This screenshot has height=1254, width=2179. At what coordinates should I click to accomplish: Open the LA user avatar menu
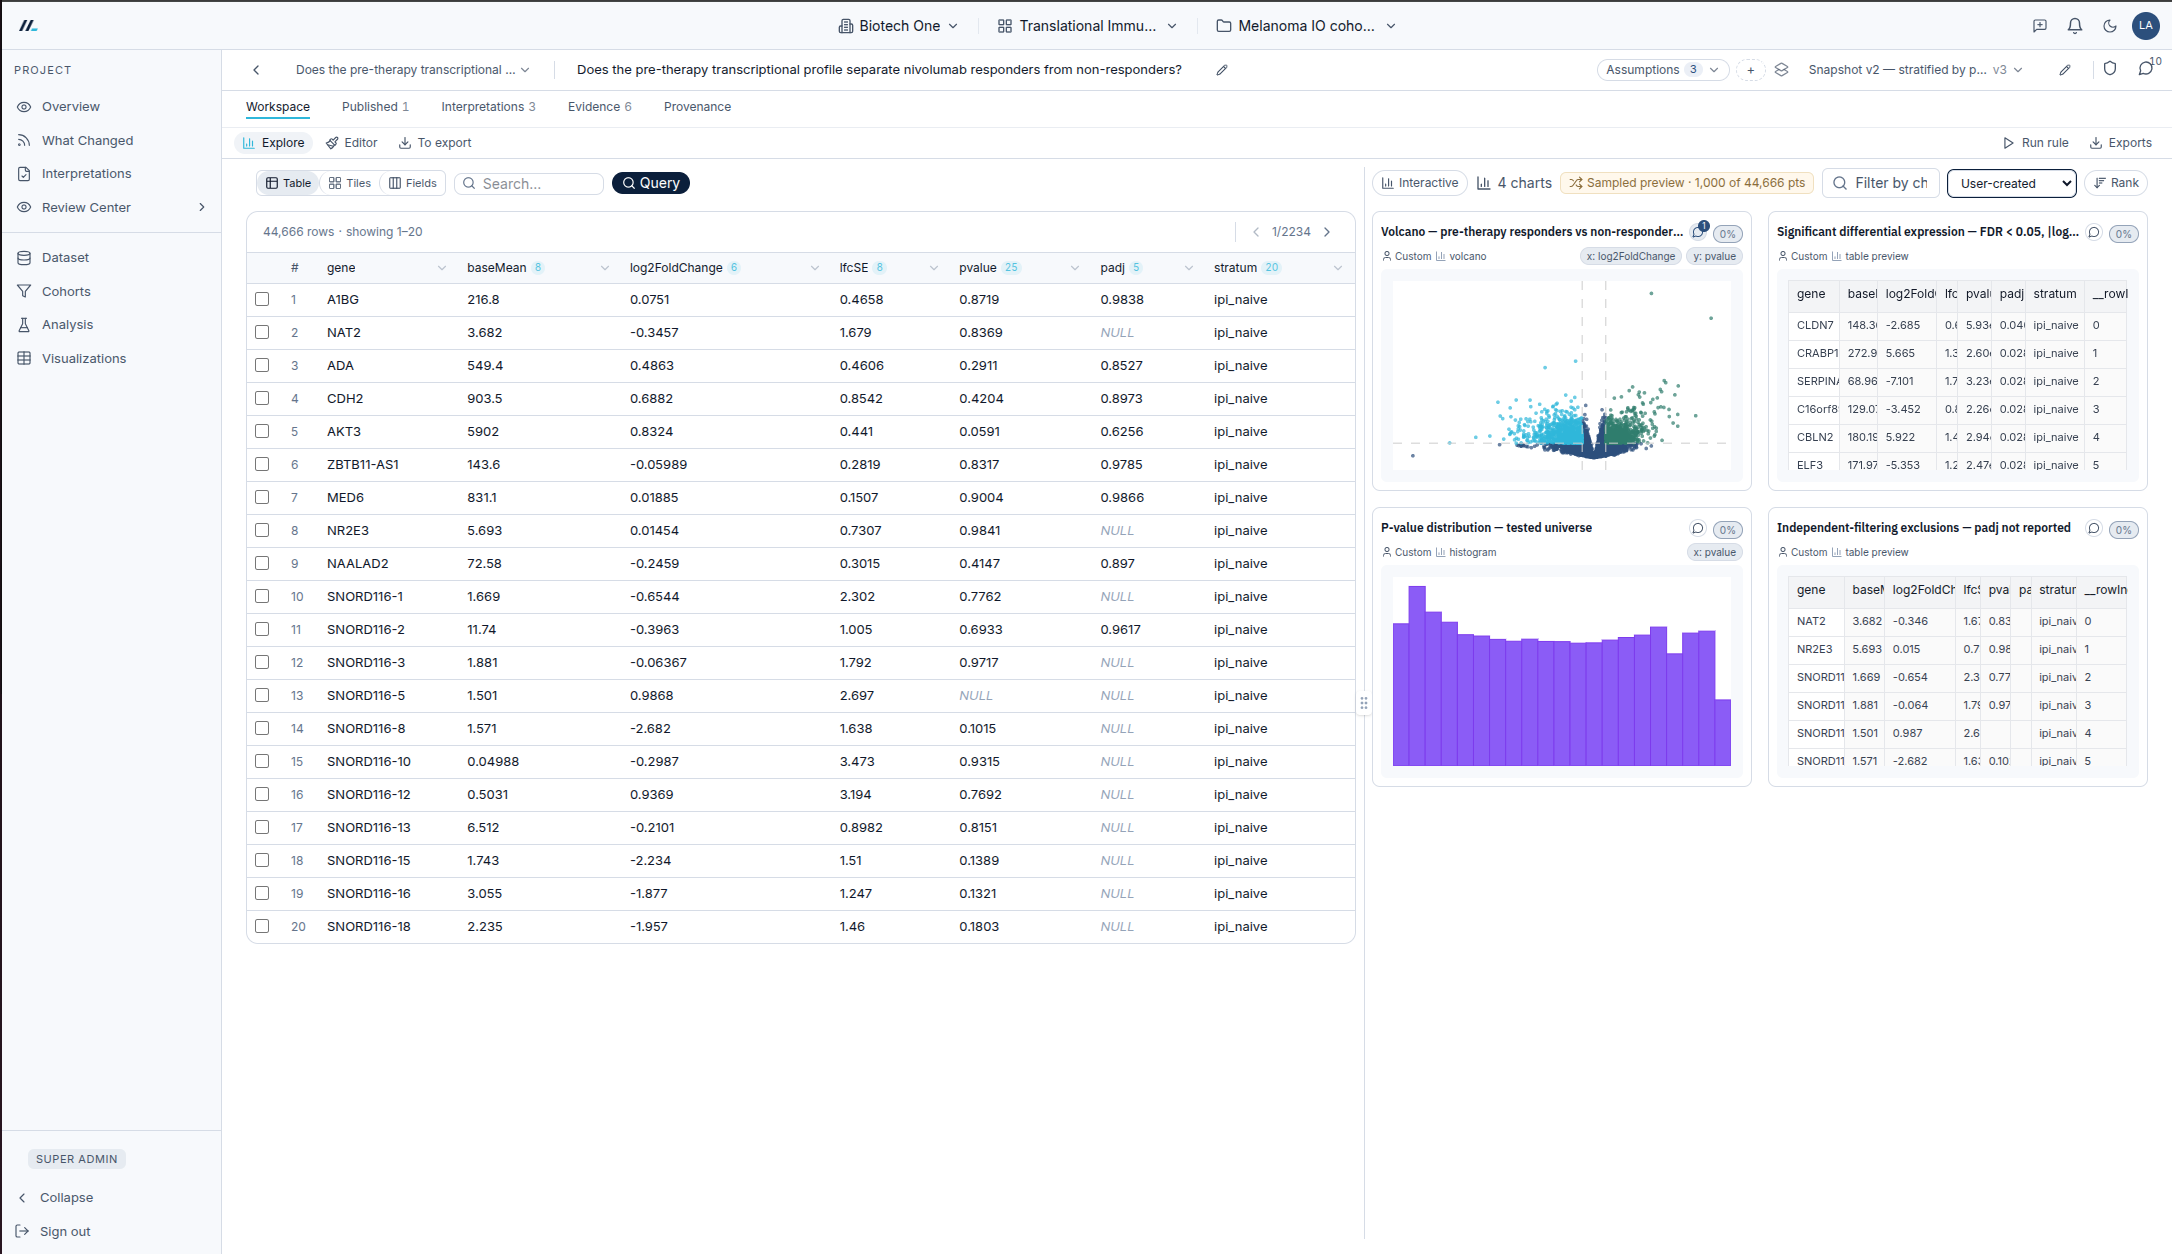point(2145,26)
